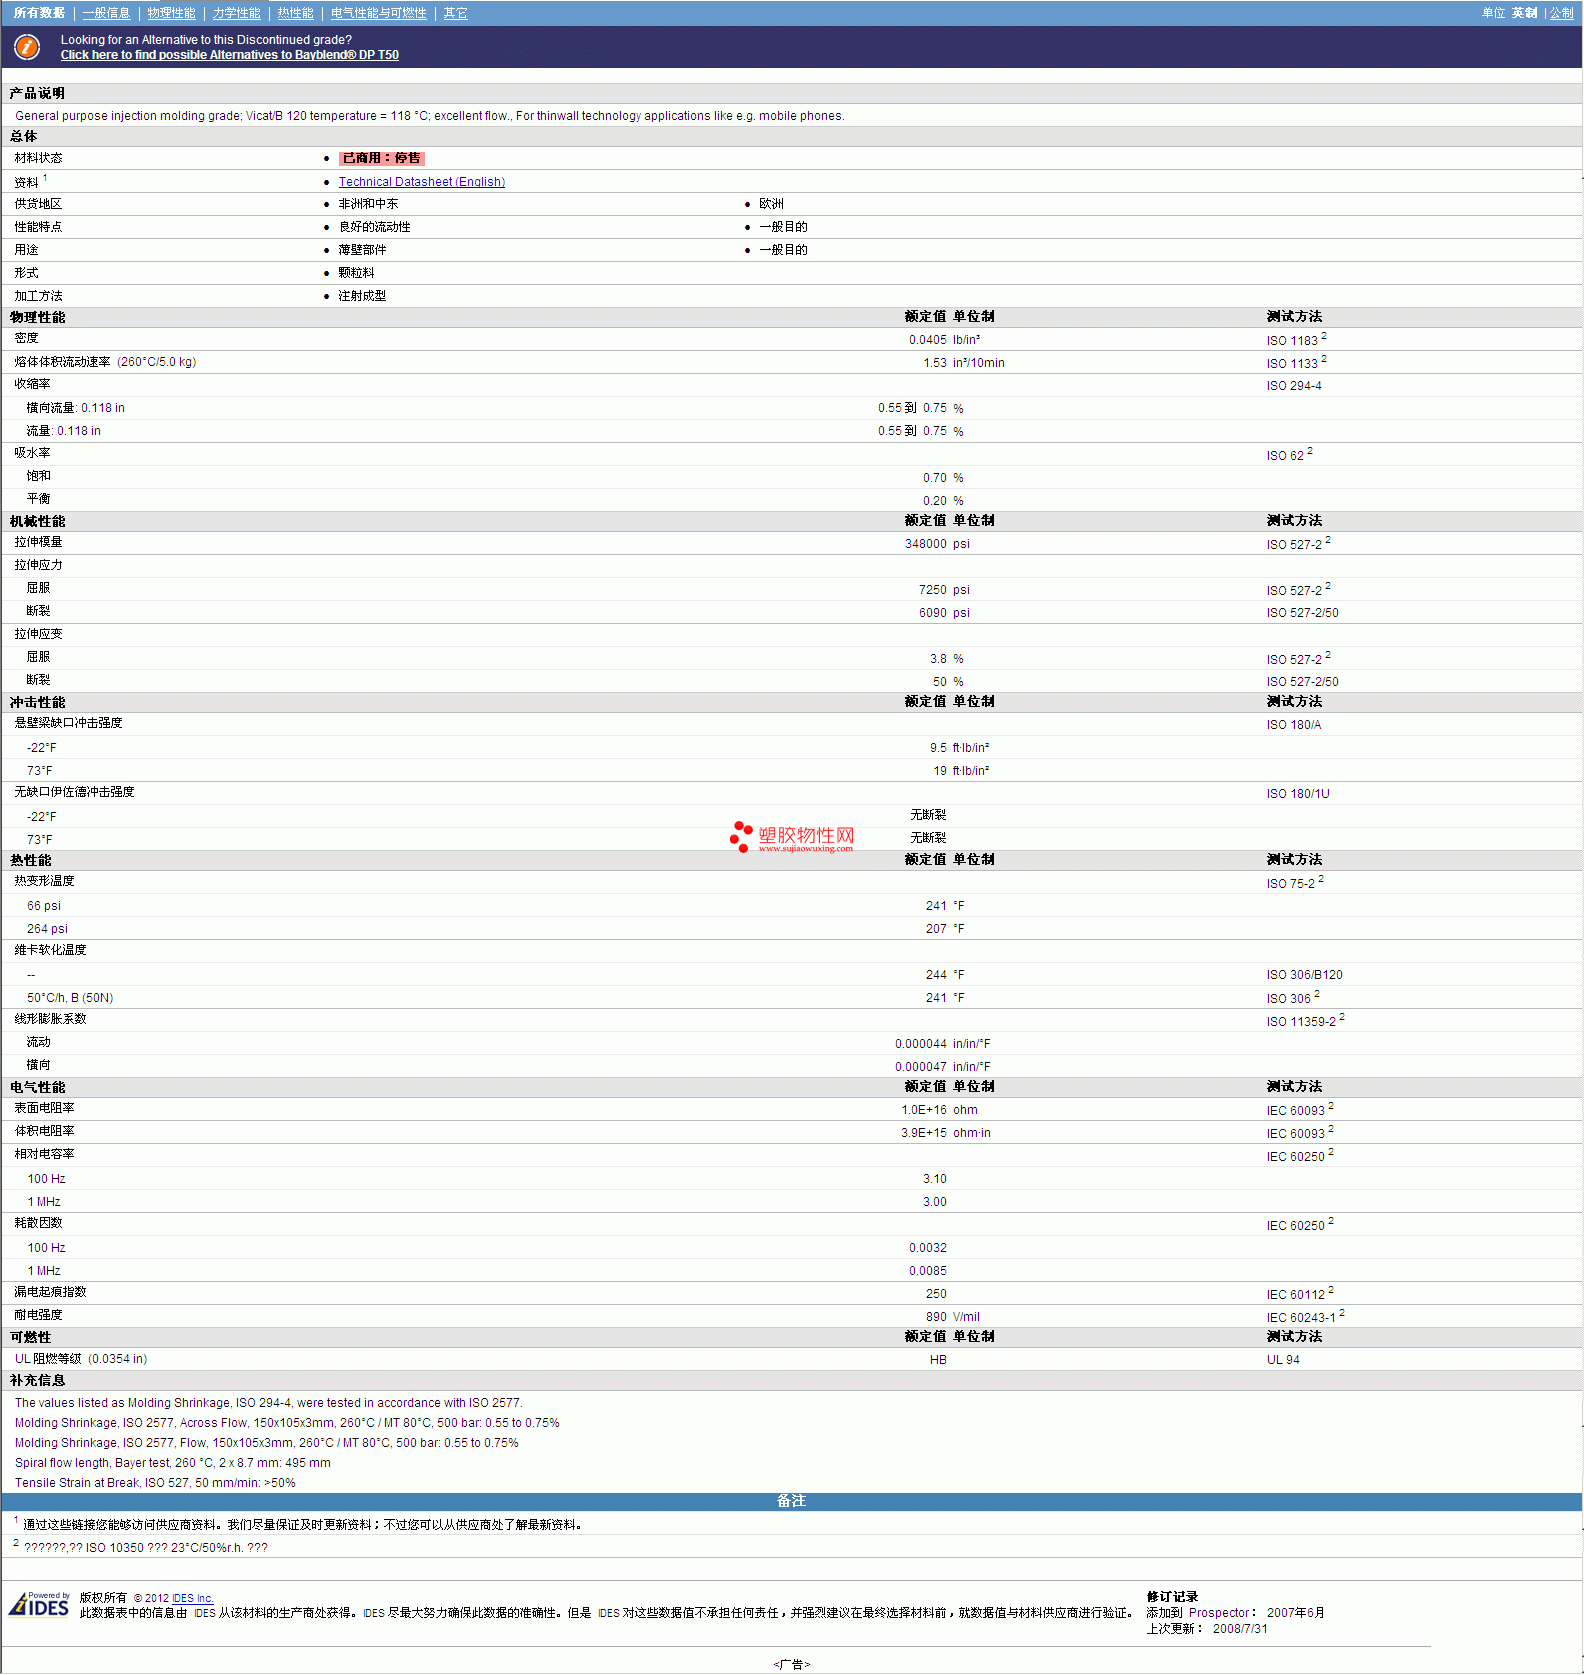Click the tensile modulus value 348000

point(925,544)
